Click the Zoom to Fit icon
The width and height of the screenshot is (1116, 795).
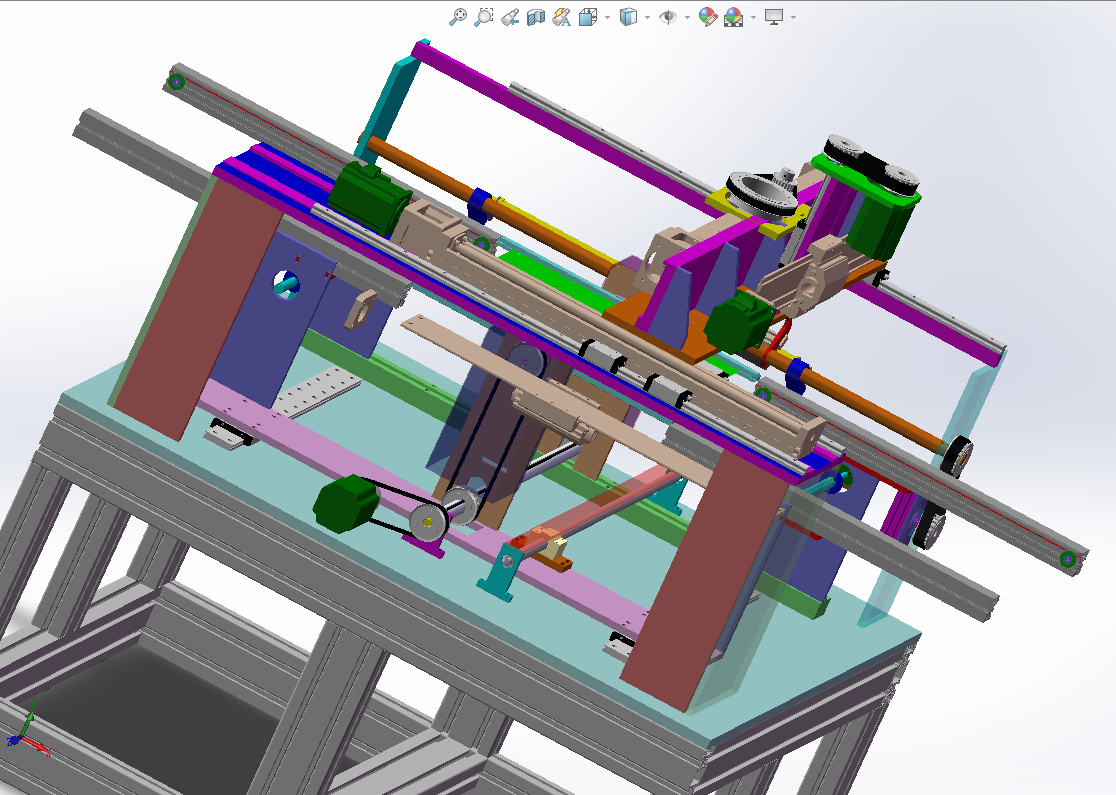458,17
